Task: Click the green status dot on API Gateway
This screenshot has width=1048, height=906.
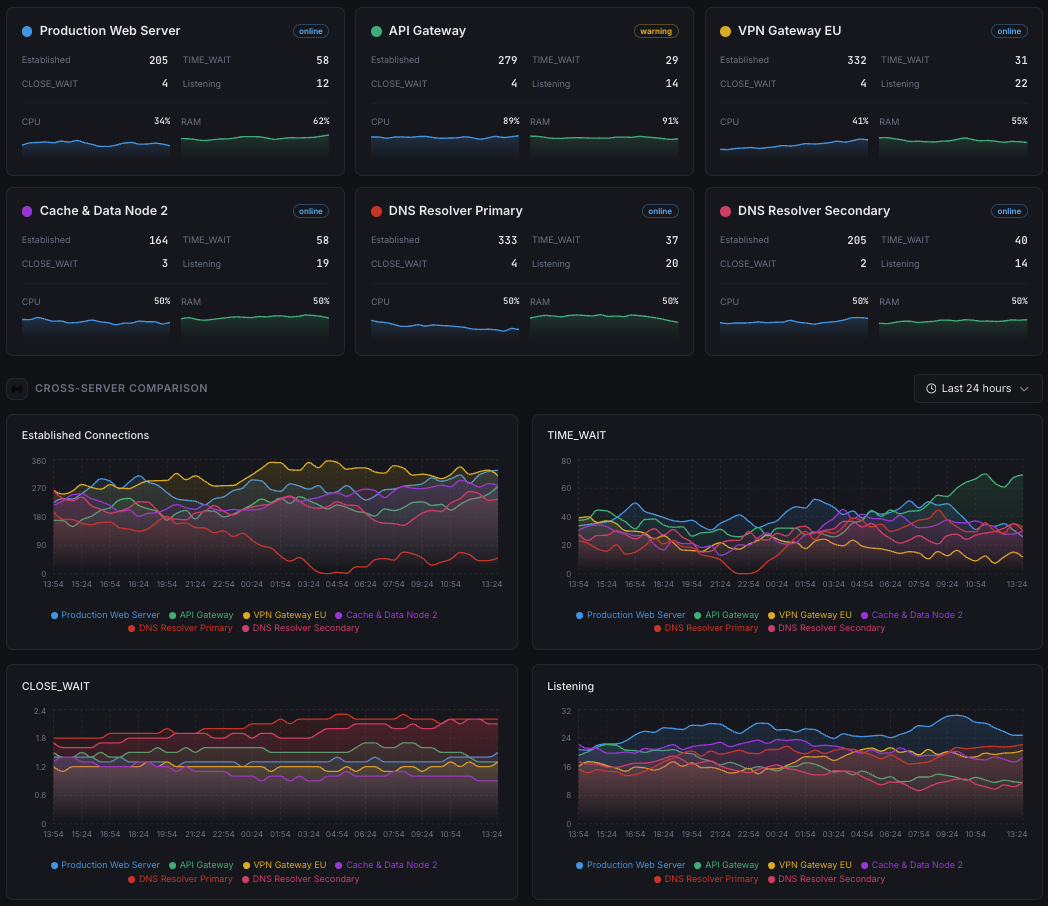Action: (376, 31)
